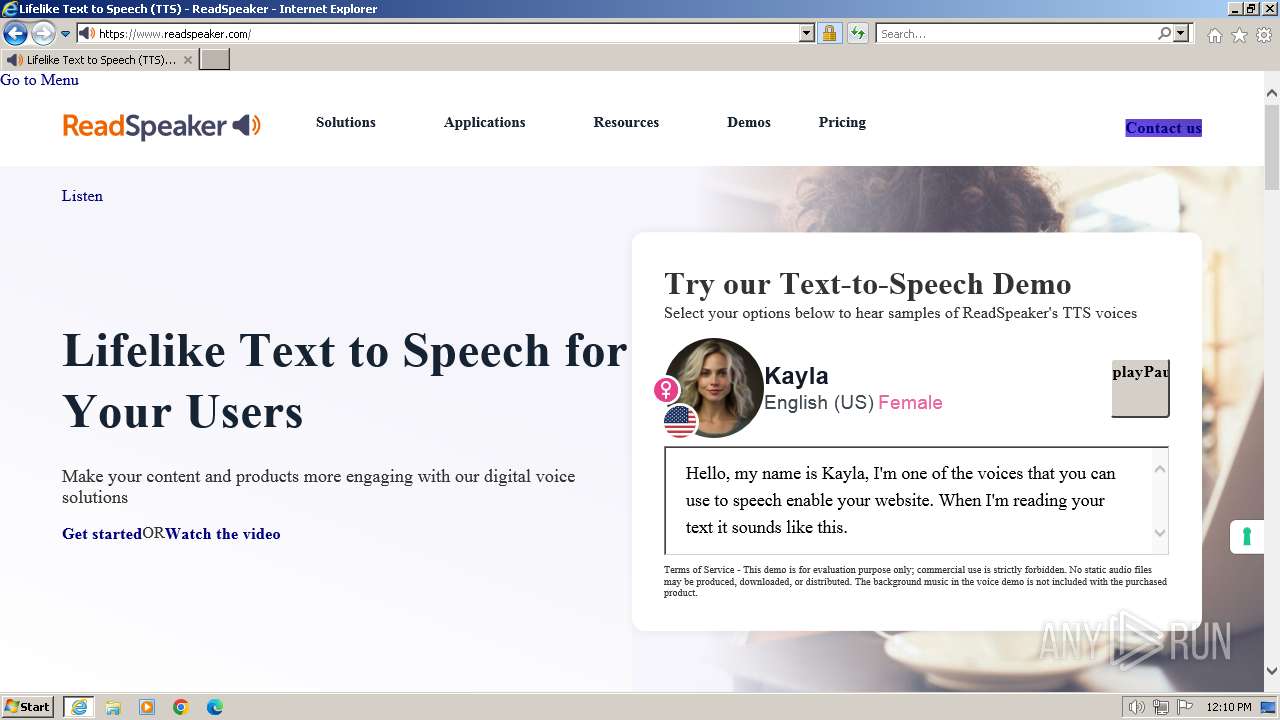The height and width of the screenshot is (720, 1280).
Task: Click the English (US) language label
Action: pyautogui.click(x=819, y=402)
